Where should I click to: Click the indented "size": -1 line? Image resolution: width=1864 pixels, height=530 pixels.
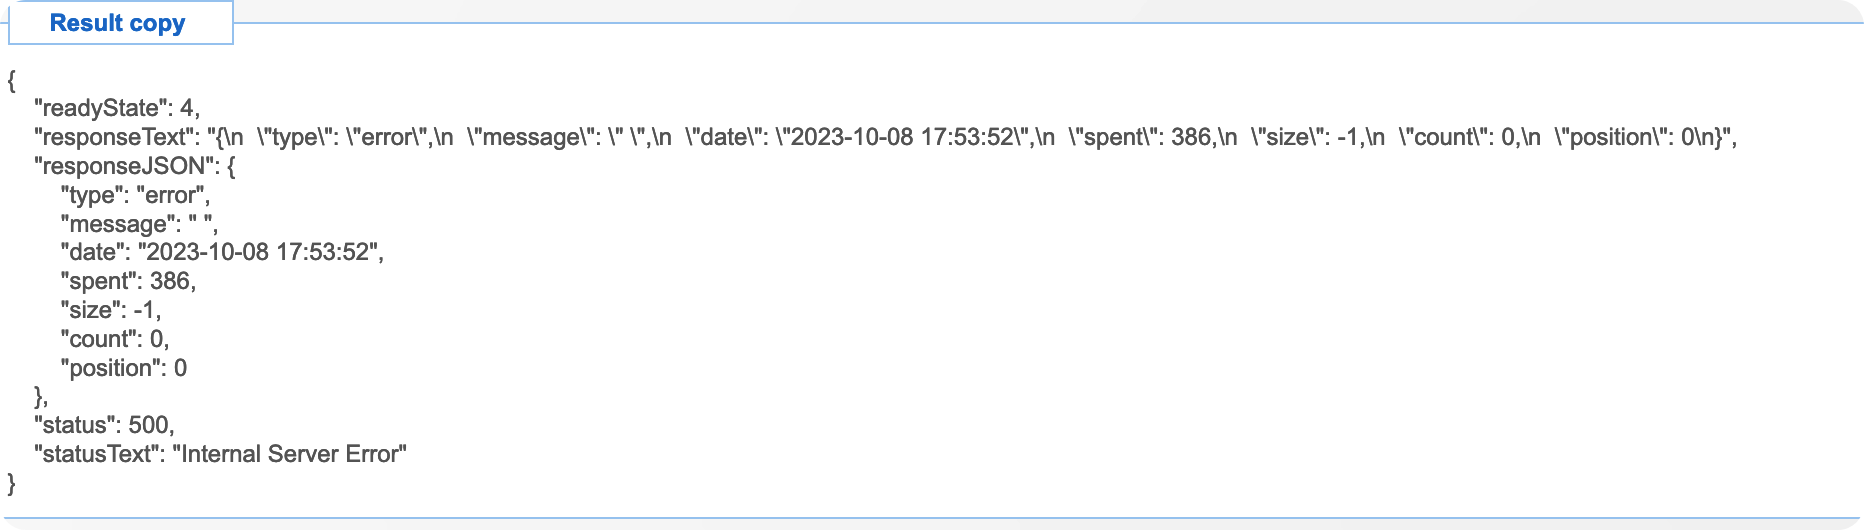110,310
